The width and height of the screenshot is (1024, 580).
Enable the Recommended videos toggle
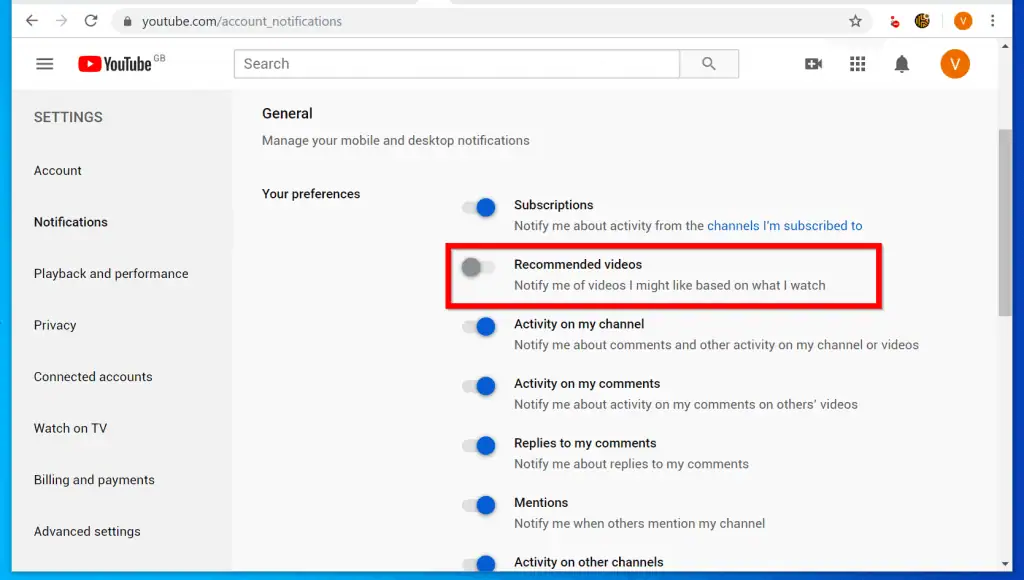click(x=479, y=267)
